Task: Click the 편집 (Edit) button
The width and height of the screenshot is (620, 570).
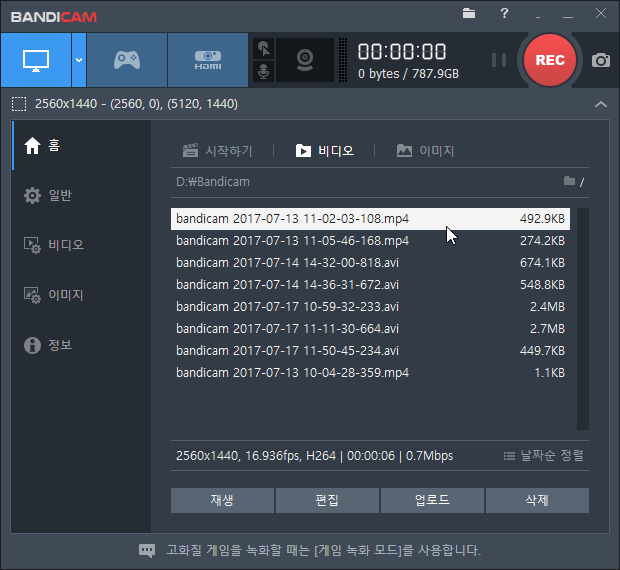Action: click(327, 500)
